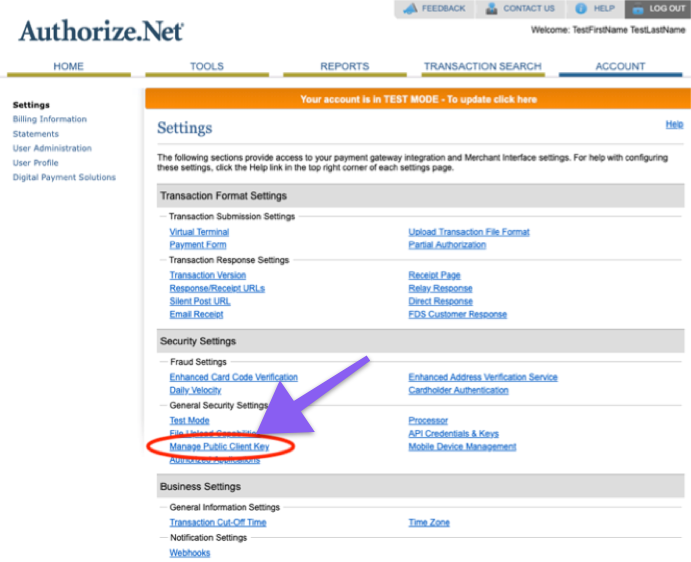Image resolution: width=691 pixels, height=562 pixels.
Task: Open Billing Information in sidebar
Action: 50,119
